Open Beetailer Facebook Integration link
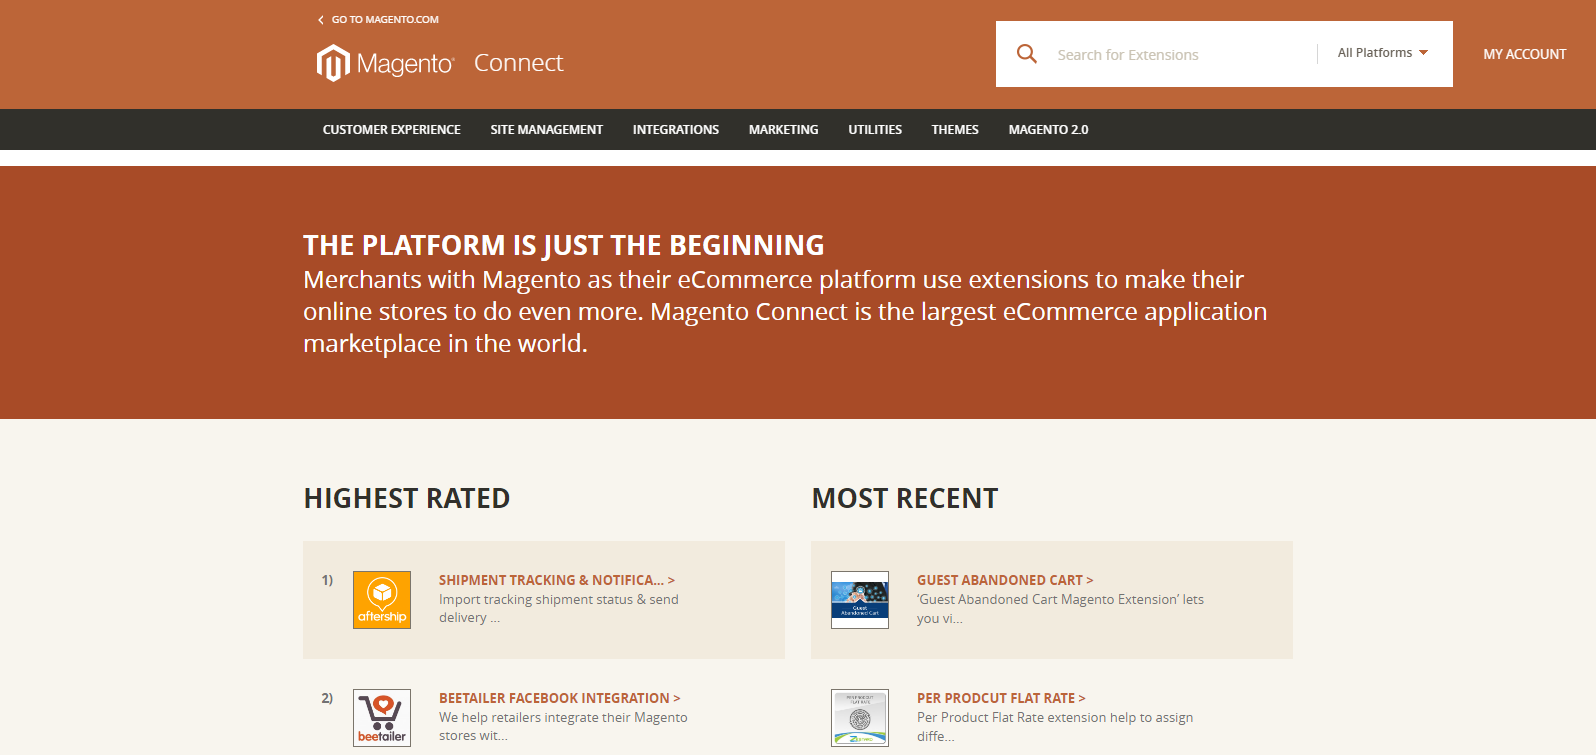Viewport: 1596px width, 755px height. coord(559,698)
